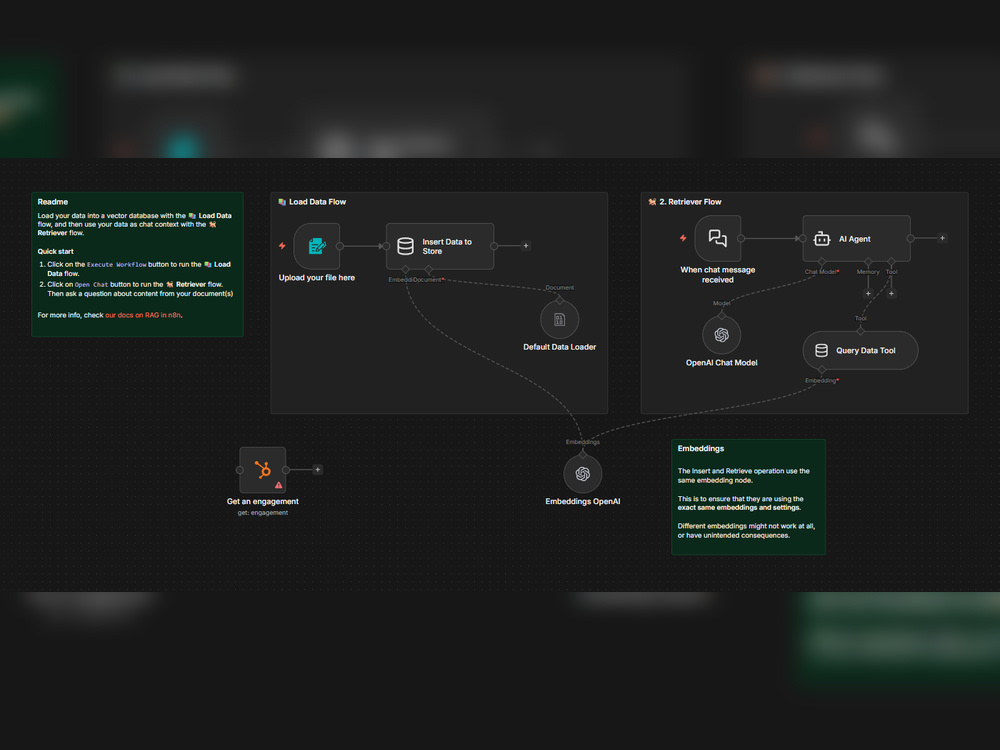Click the Quick start heading in Readme

pyautogui.click(x=55, y=251)
